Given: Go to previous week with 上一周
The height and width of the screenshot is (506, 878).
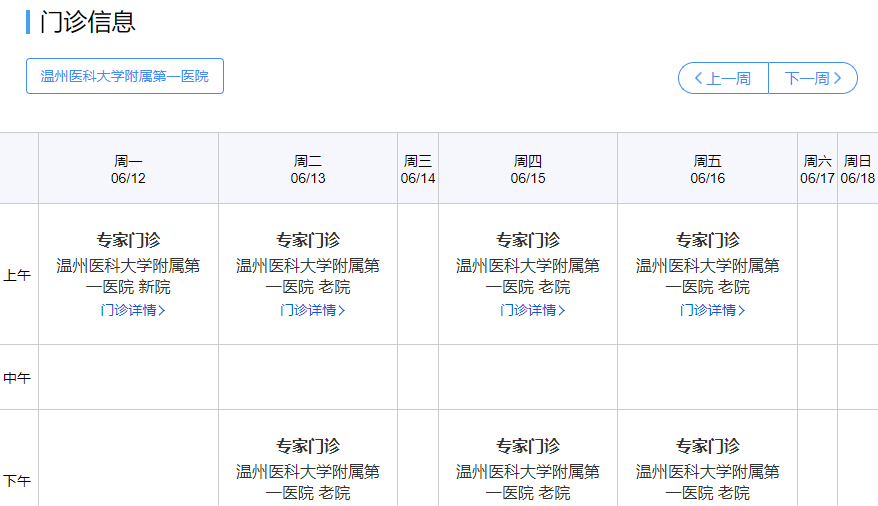Looking at the screenshot, I should [723, 78].
